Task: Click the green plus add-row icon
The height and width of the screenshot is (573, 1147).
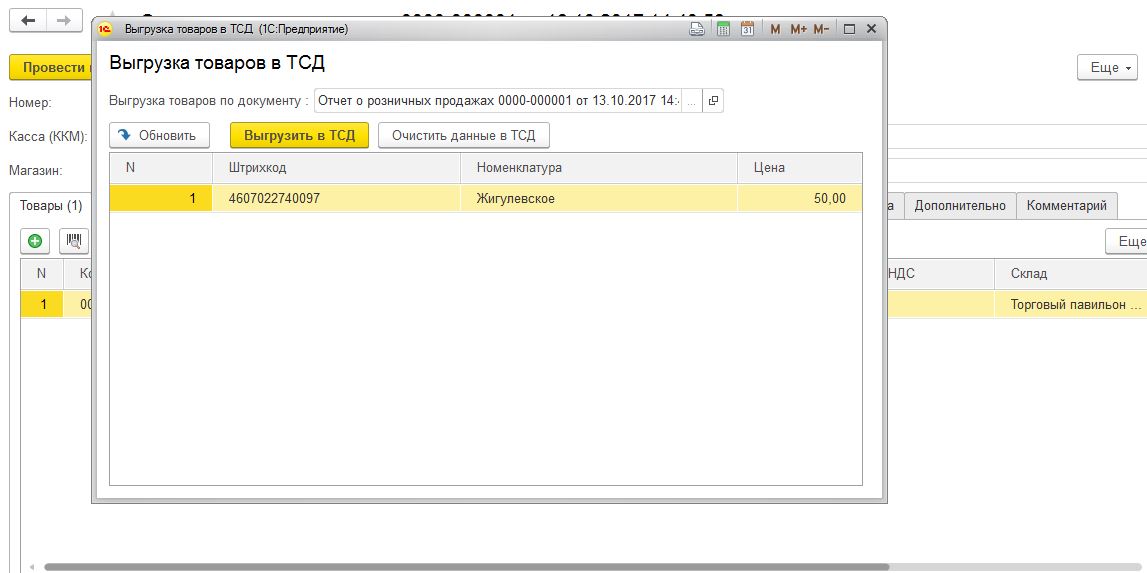Action: click(35, 241)
